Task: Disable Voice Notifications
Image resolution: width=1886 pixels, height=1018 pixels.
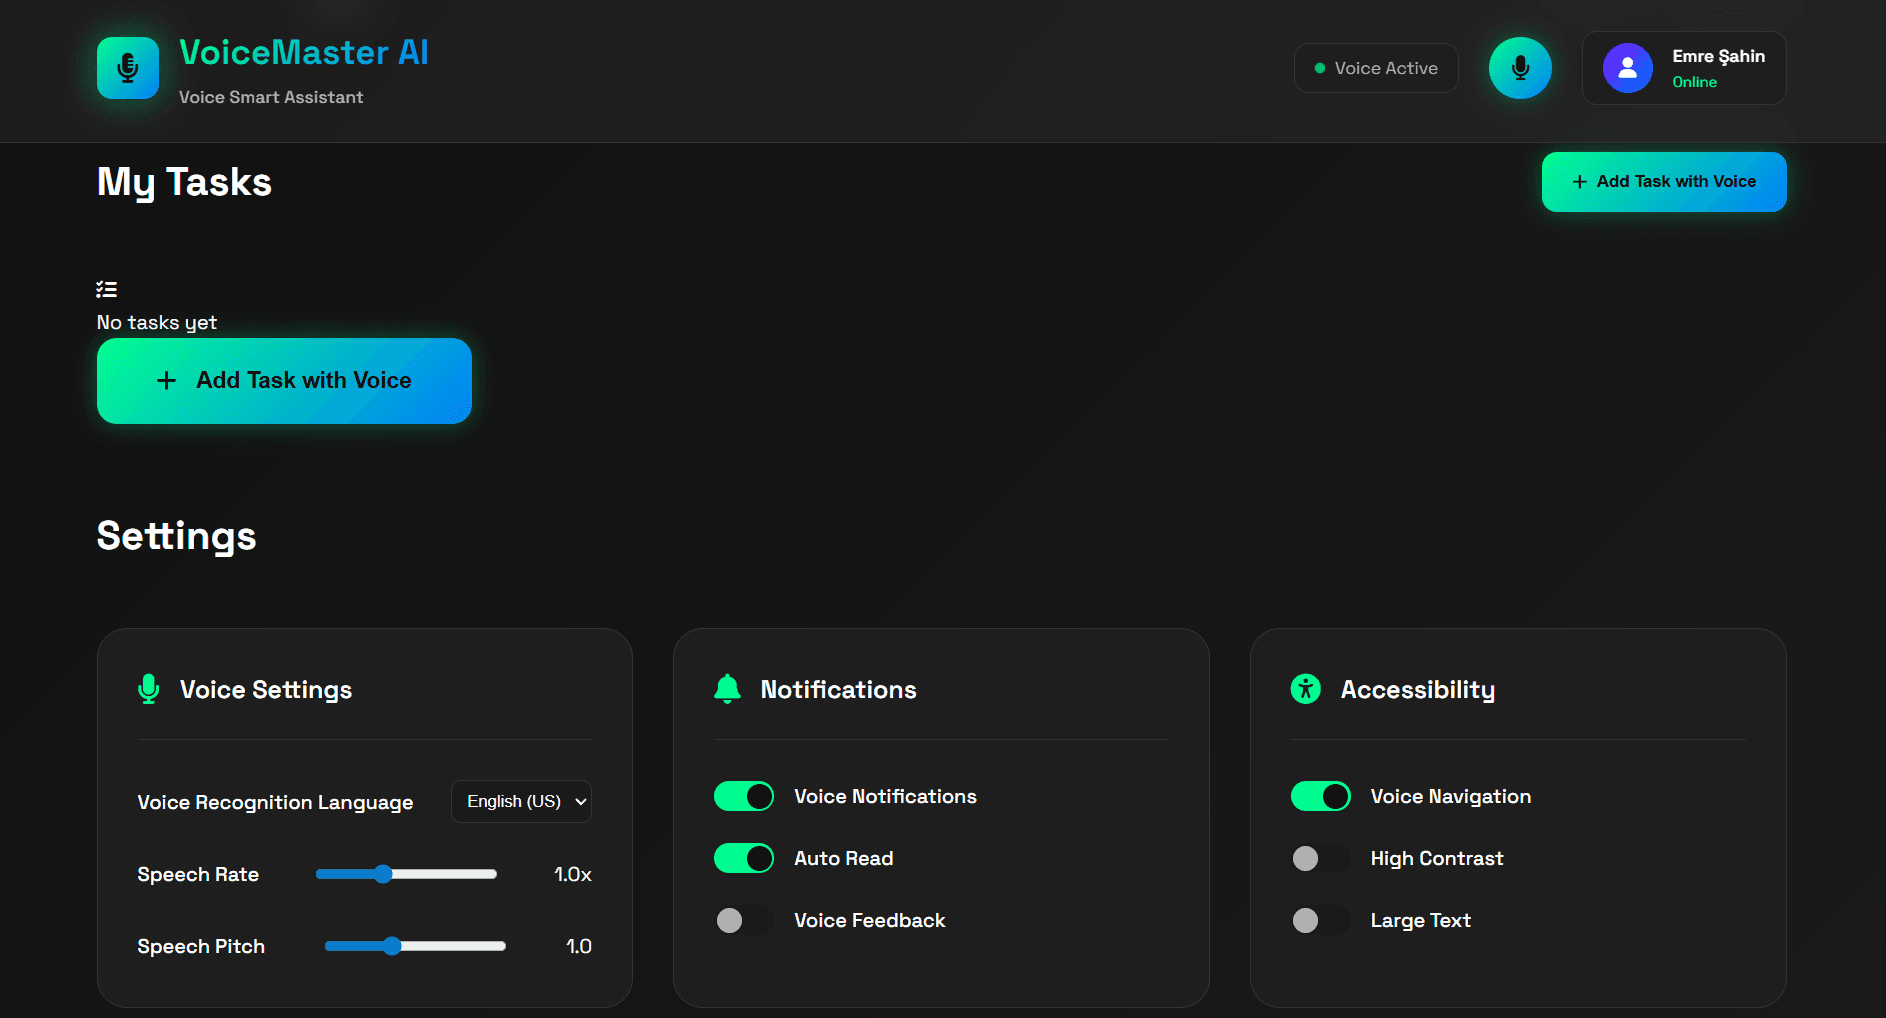Action: pos(743,796)
